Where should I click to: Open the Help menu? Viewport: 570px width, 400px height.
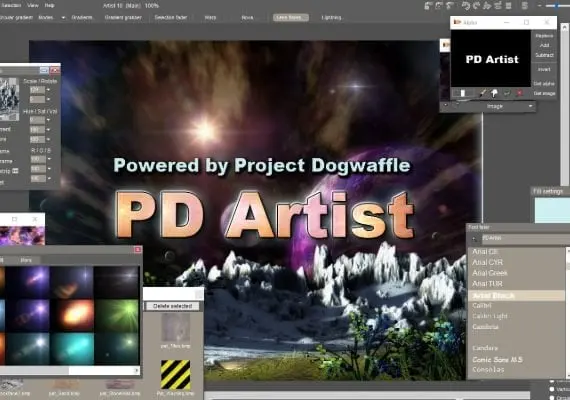[49, 5]
